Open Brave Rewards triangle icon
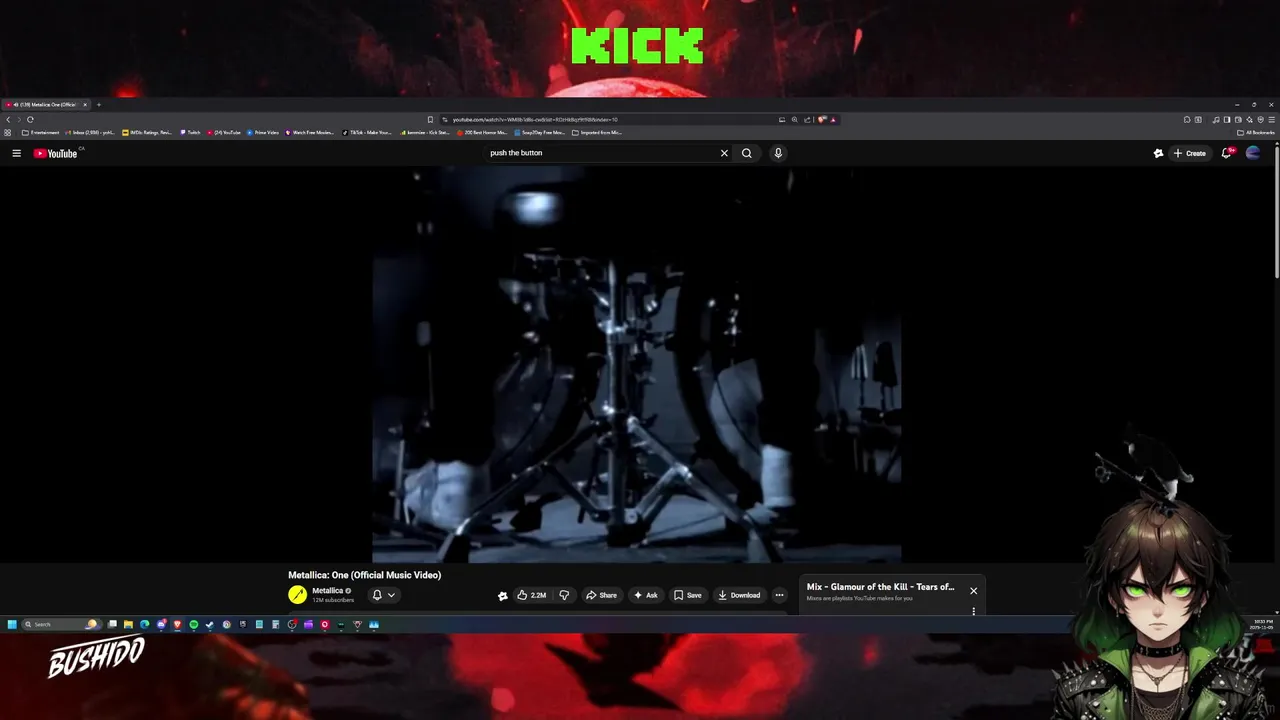1280x720 pixels. pos(833,119)
